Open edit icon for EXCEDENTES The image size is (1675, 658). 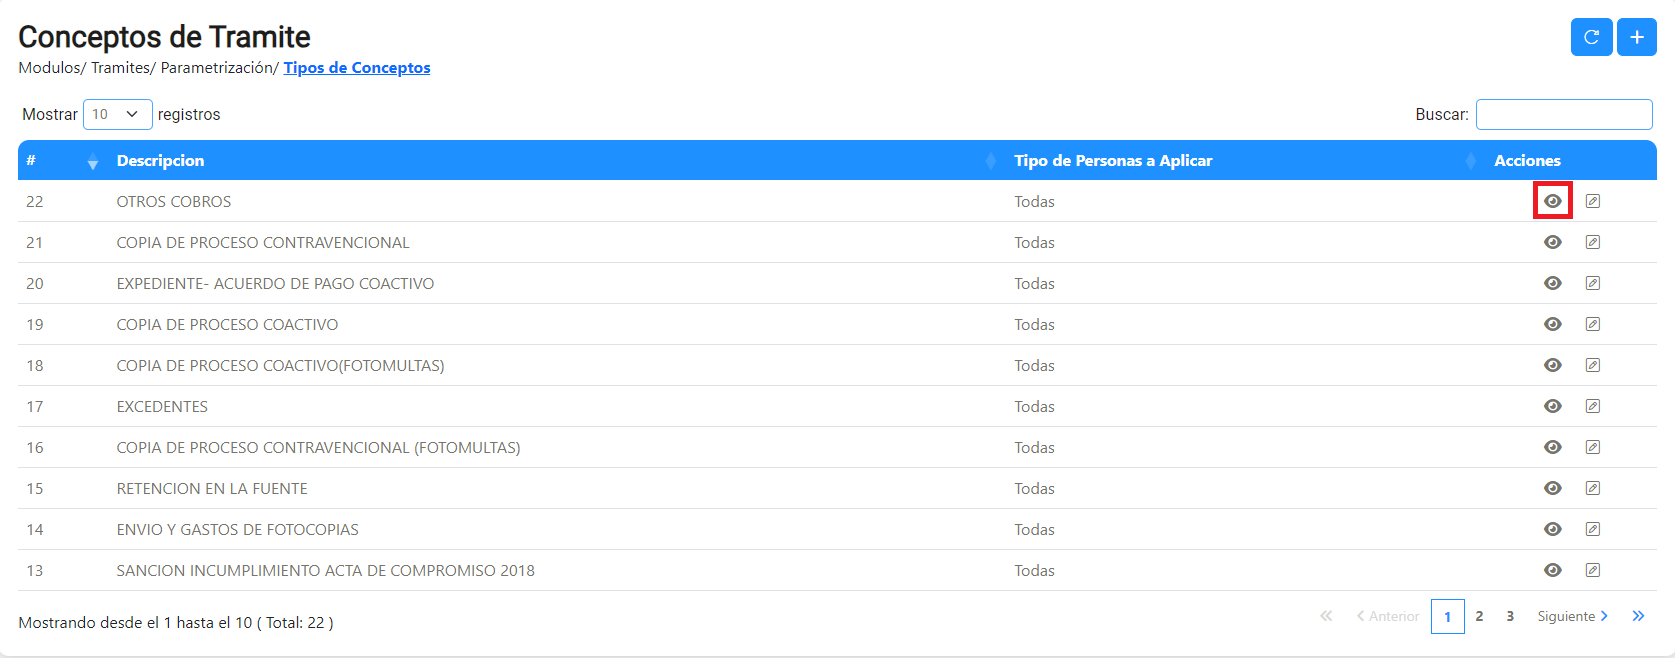point(1593,406)
